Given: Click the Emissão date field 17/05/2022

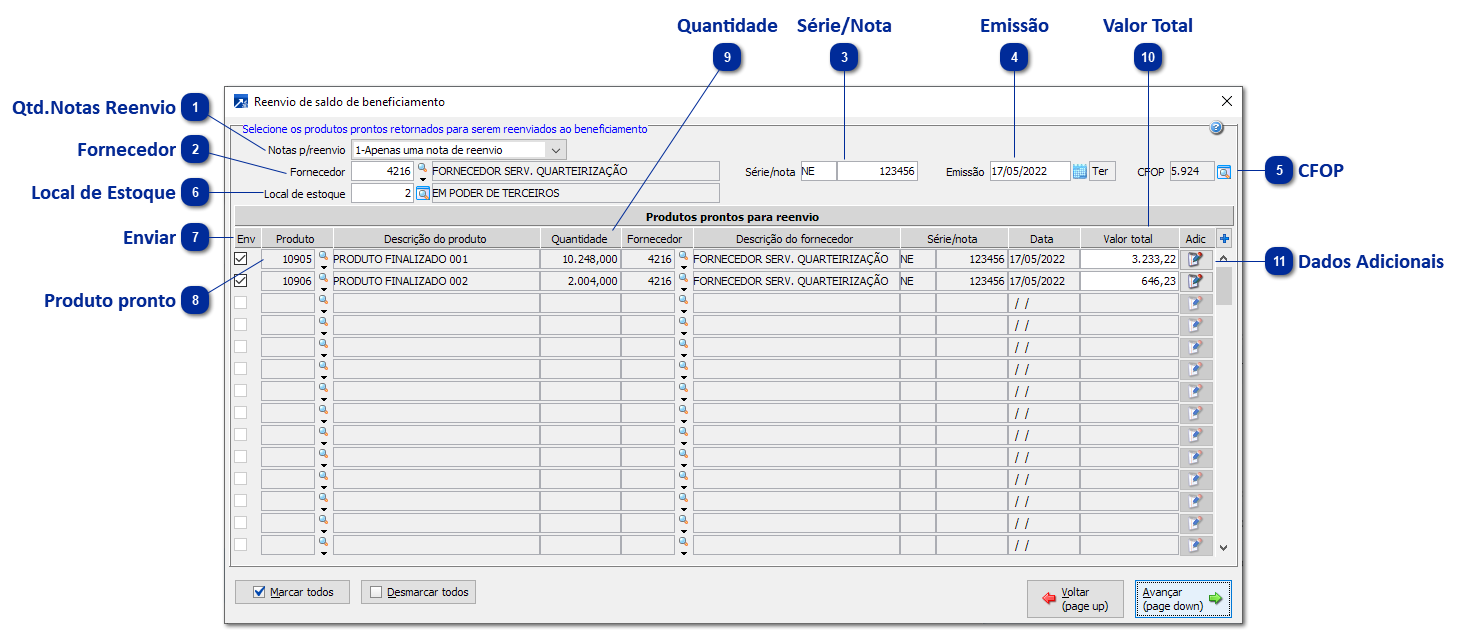Looking at the screenshot, I should 1030,172.
